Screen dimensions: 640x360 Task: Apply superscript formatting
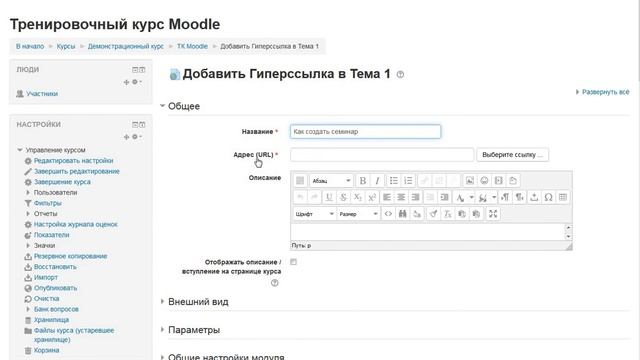[372, 197]
